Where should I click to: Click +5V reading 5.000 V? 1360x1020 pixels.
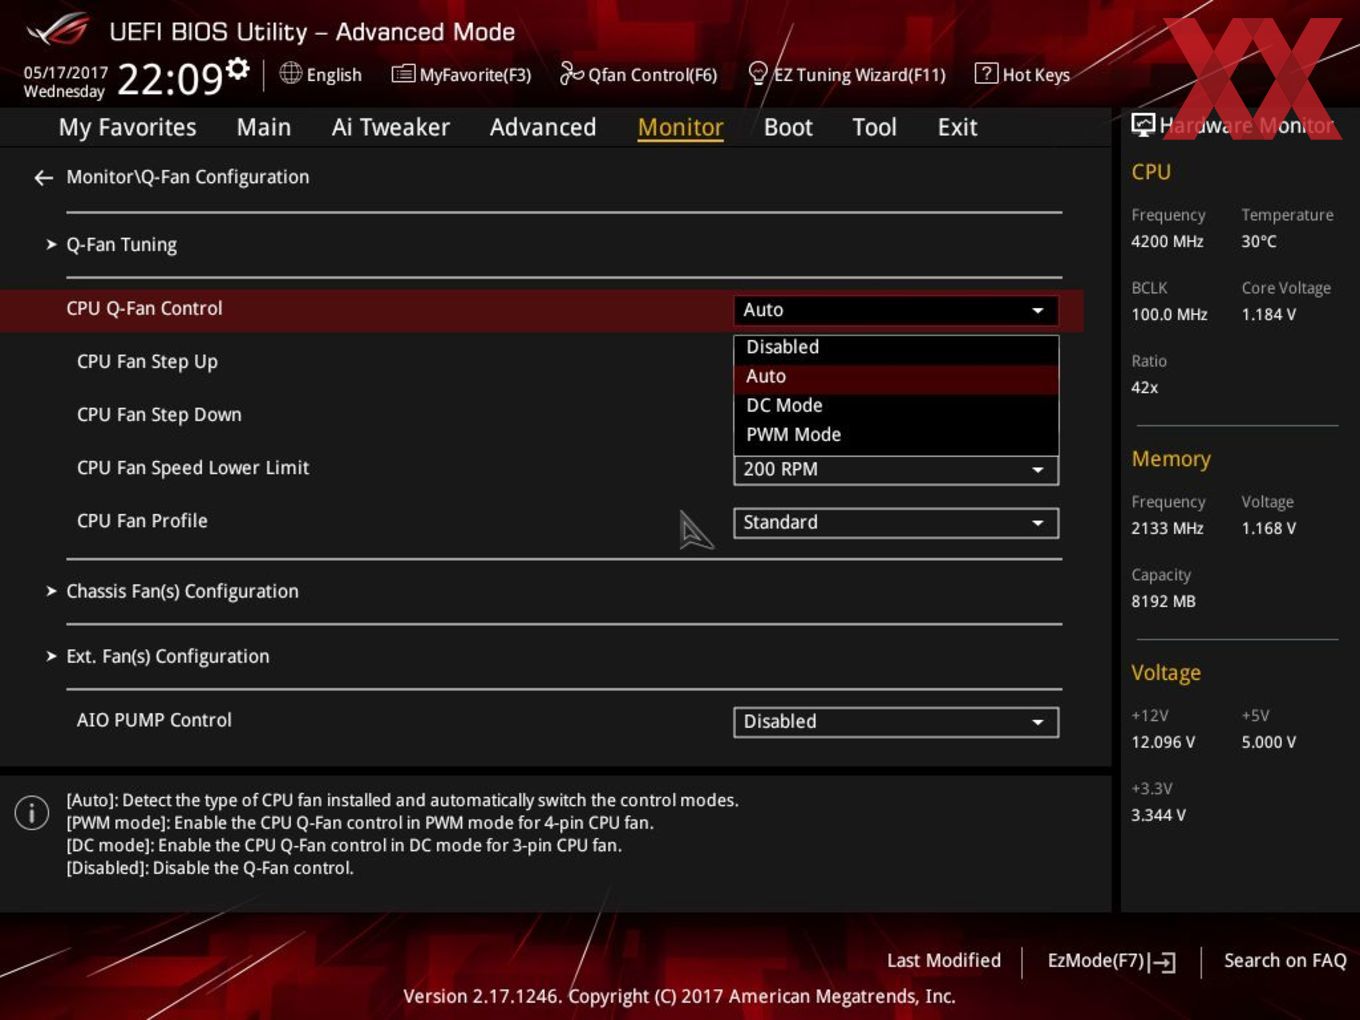tap(1268, 742)
